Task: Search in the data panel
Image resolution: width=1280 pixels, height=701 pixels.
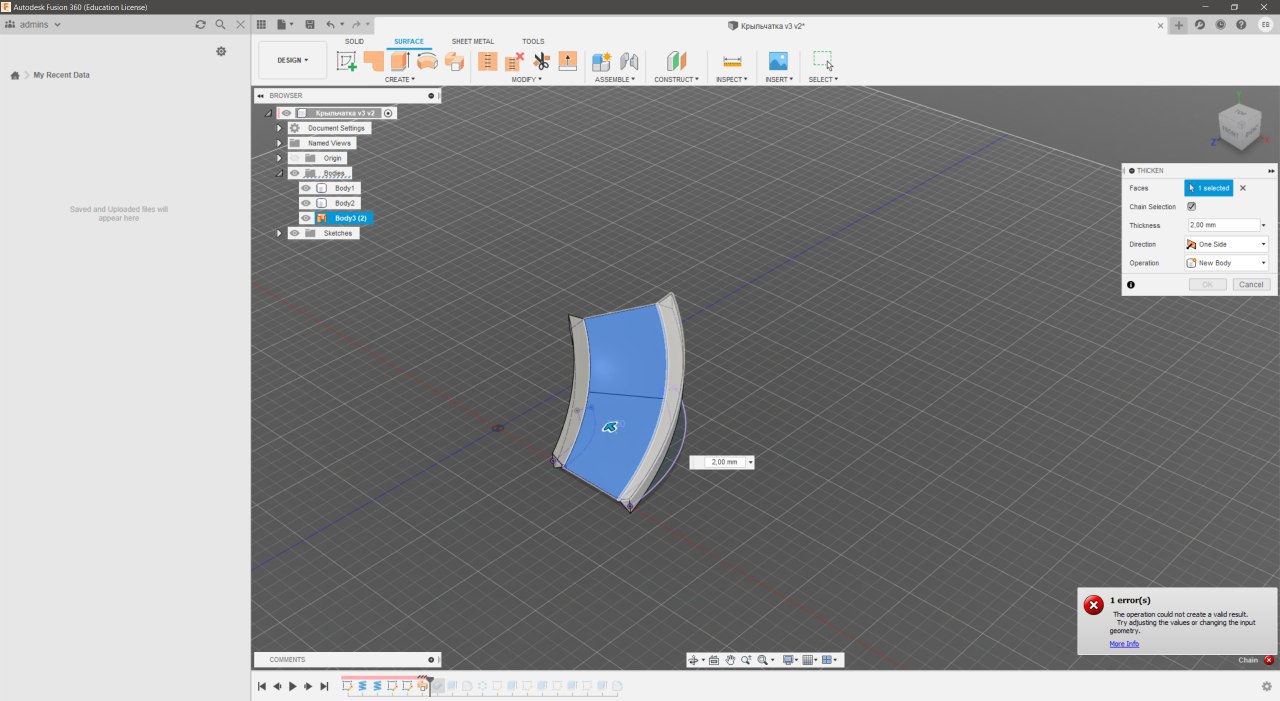Action: tap(220, 24)
